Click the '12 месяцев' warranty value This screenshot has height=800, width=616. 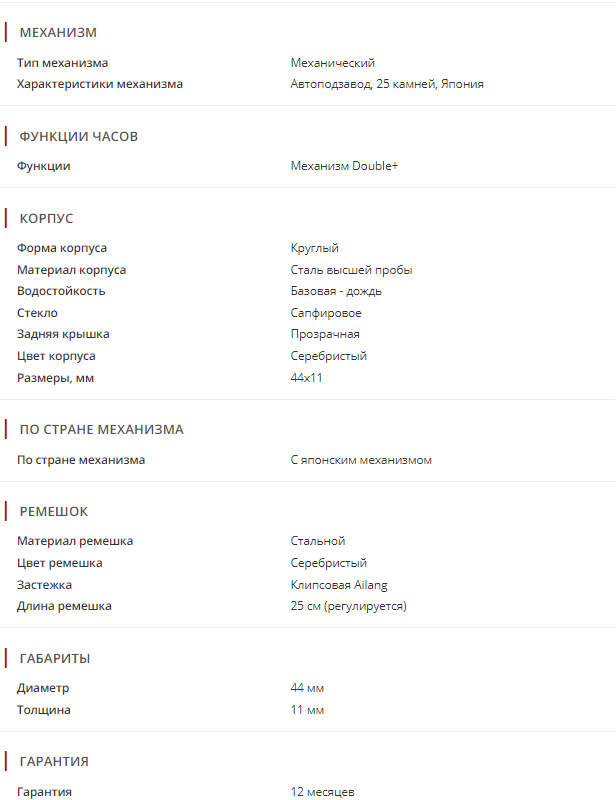322,792
